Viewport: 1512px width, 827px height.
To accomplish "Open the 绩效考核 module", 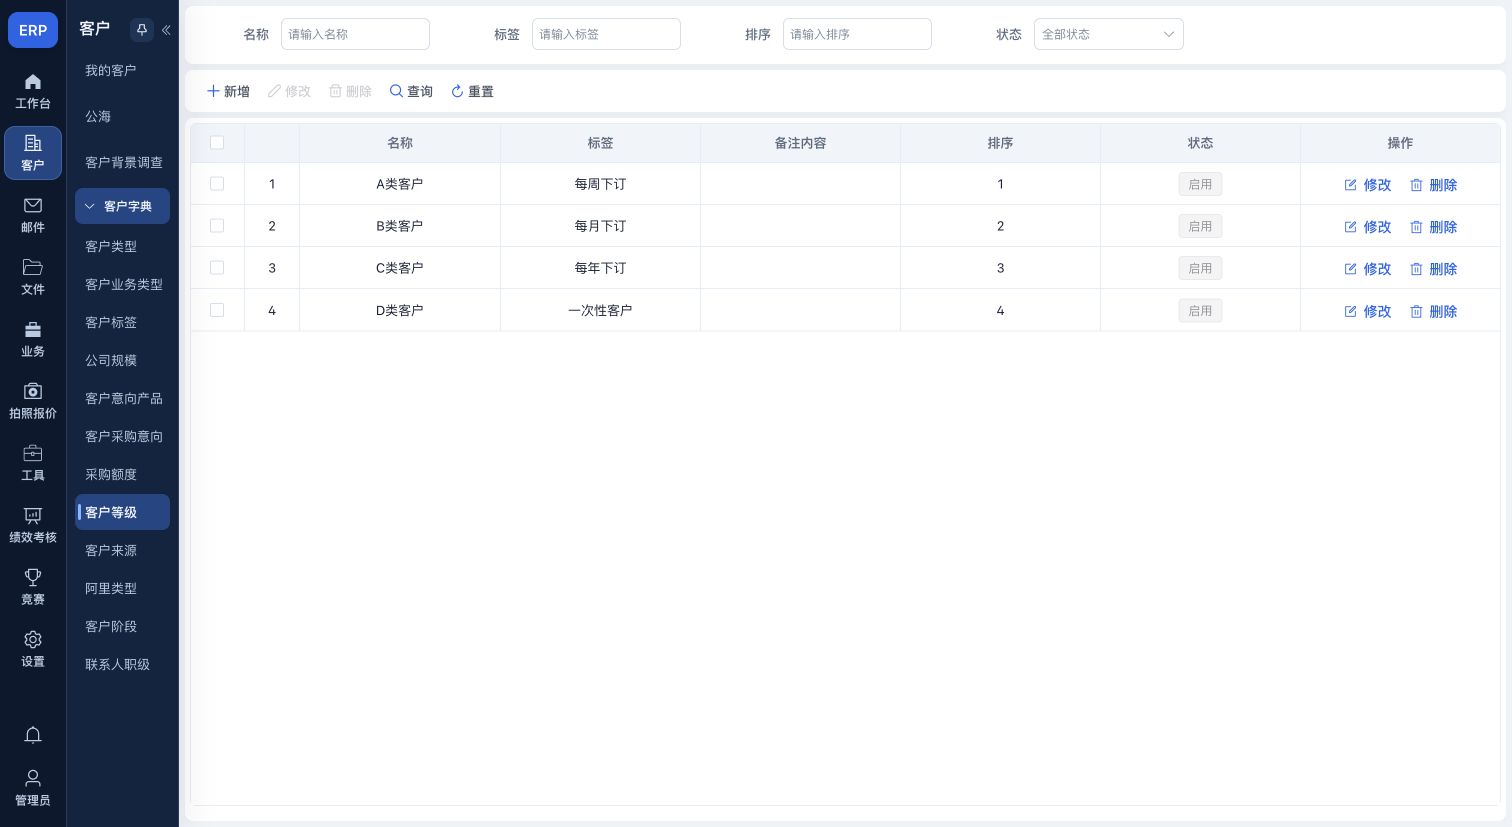I will [33, 525].
